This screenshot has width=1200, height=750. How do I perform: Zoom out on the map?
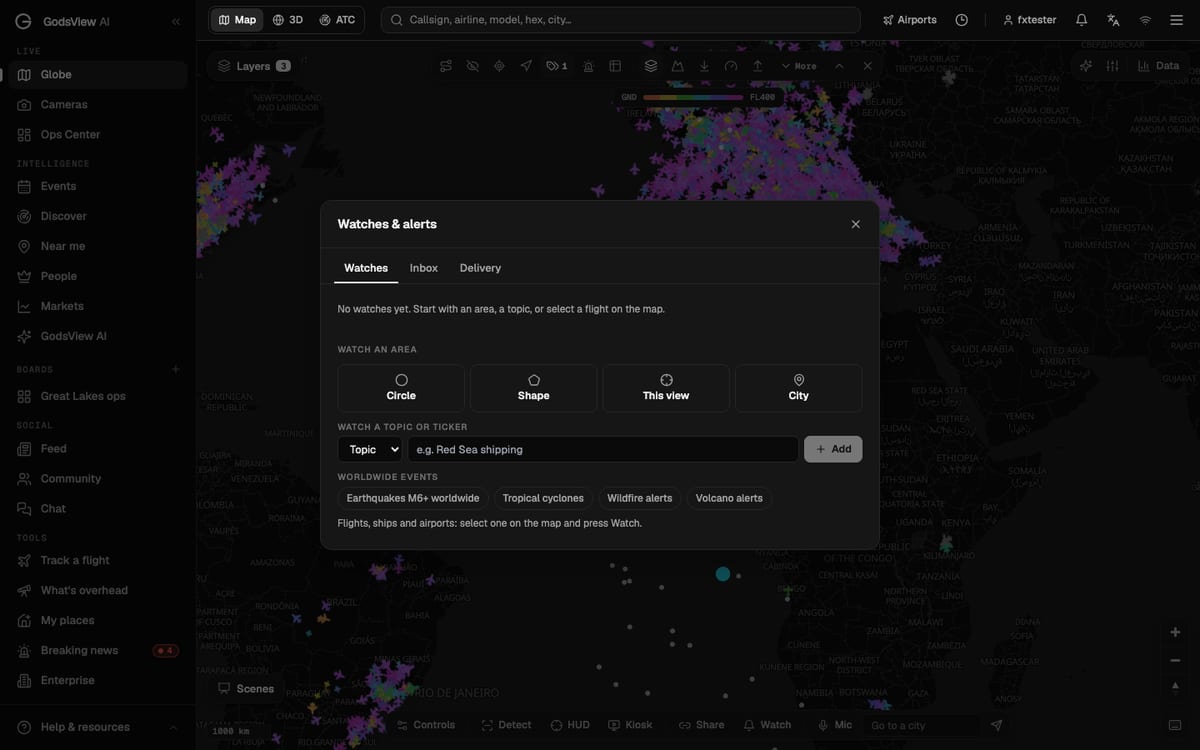1176,660
